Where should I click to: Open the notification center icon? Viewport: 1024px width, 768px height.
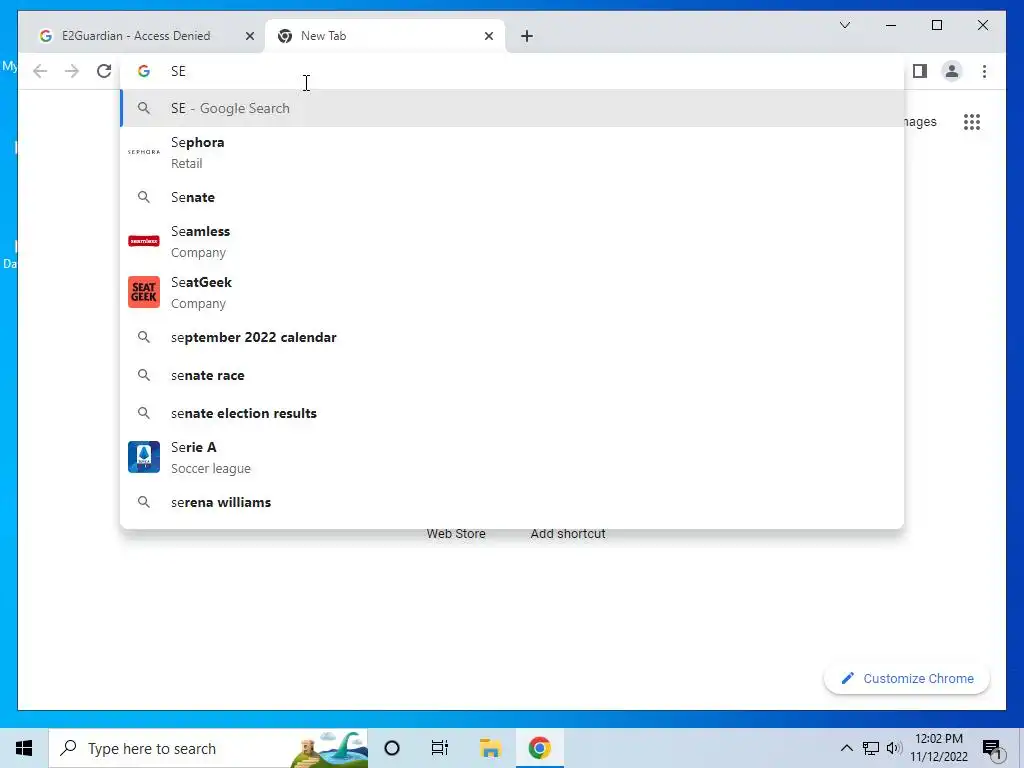point(993,749)
